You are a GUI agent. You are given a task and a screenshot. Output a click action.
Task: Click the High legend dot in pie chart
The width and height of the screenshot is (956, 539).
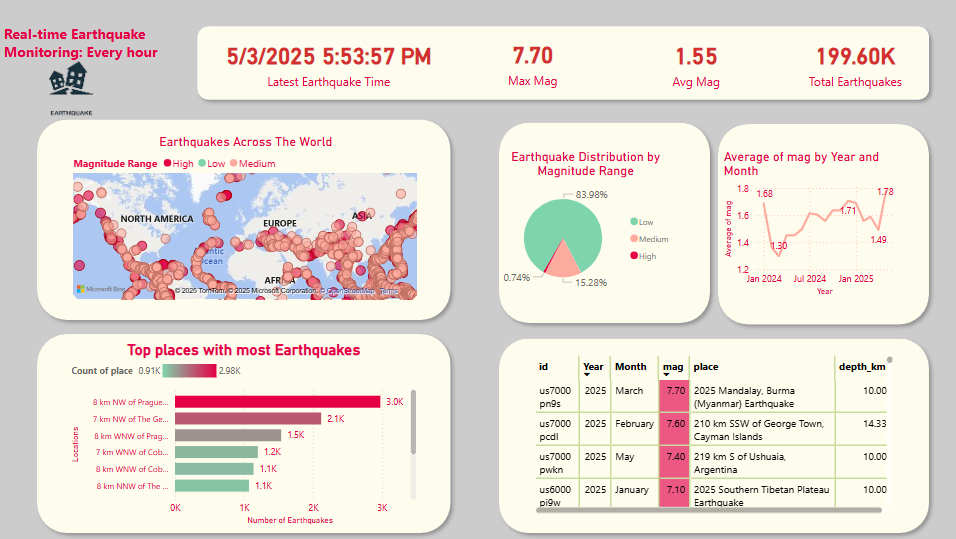(x=633, y=257)
